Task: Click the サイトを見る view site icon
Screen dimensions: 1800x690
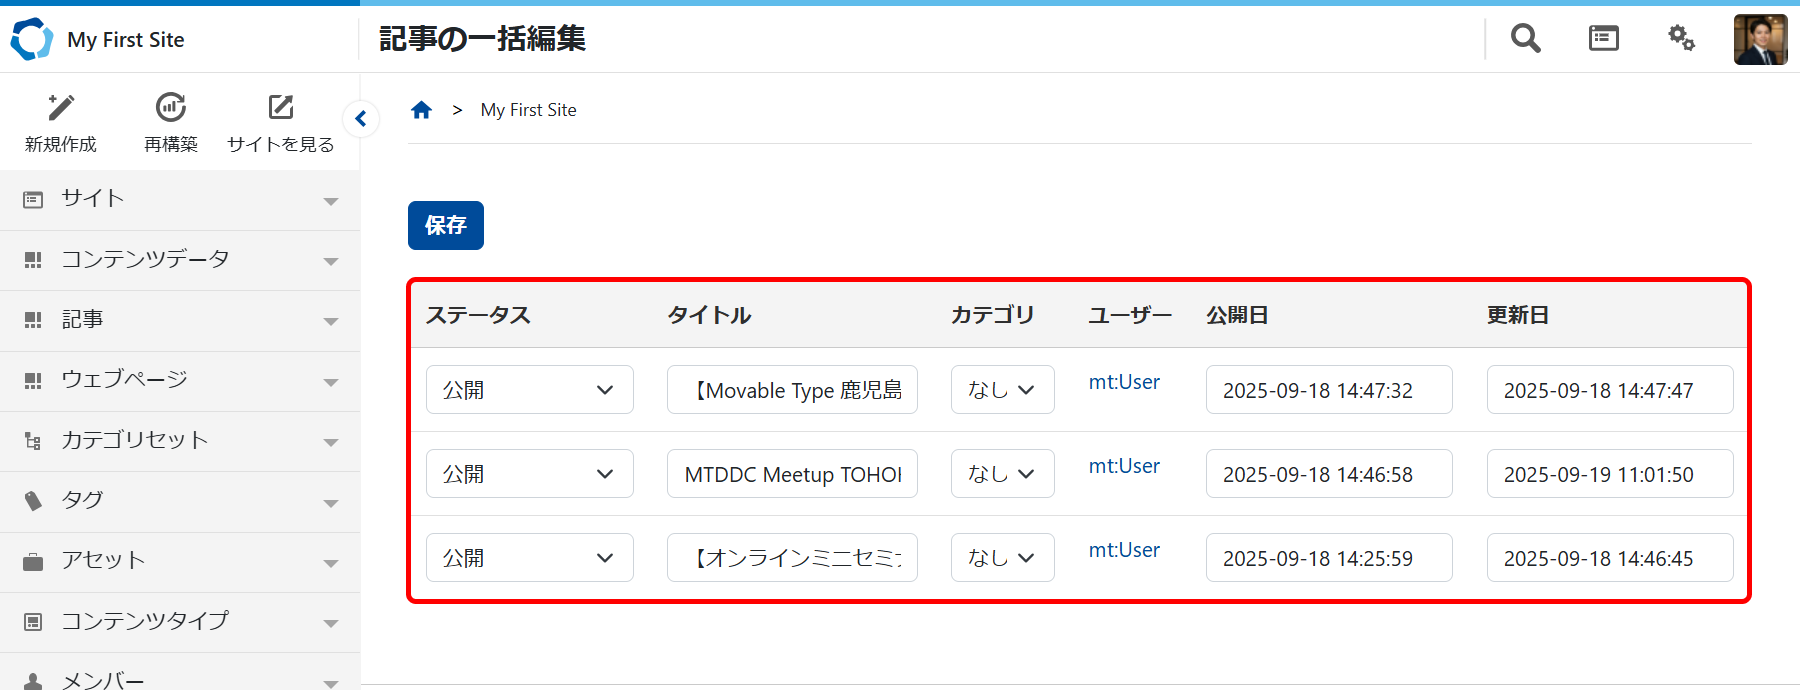Action: (x=281, y=108)
